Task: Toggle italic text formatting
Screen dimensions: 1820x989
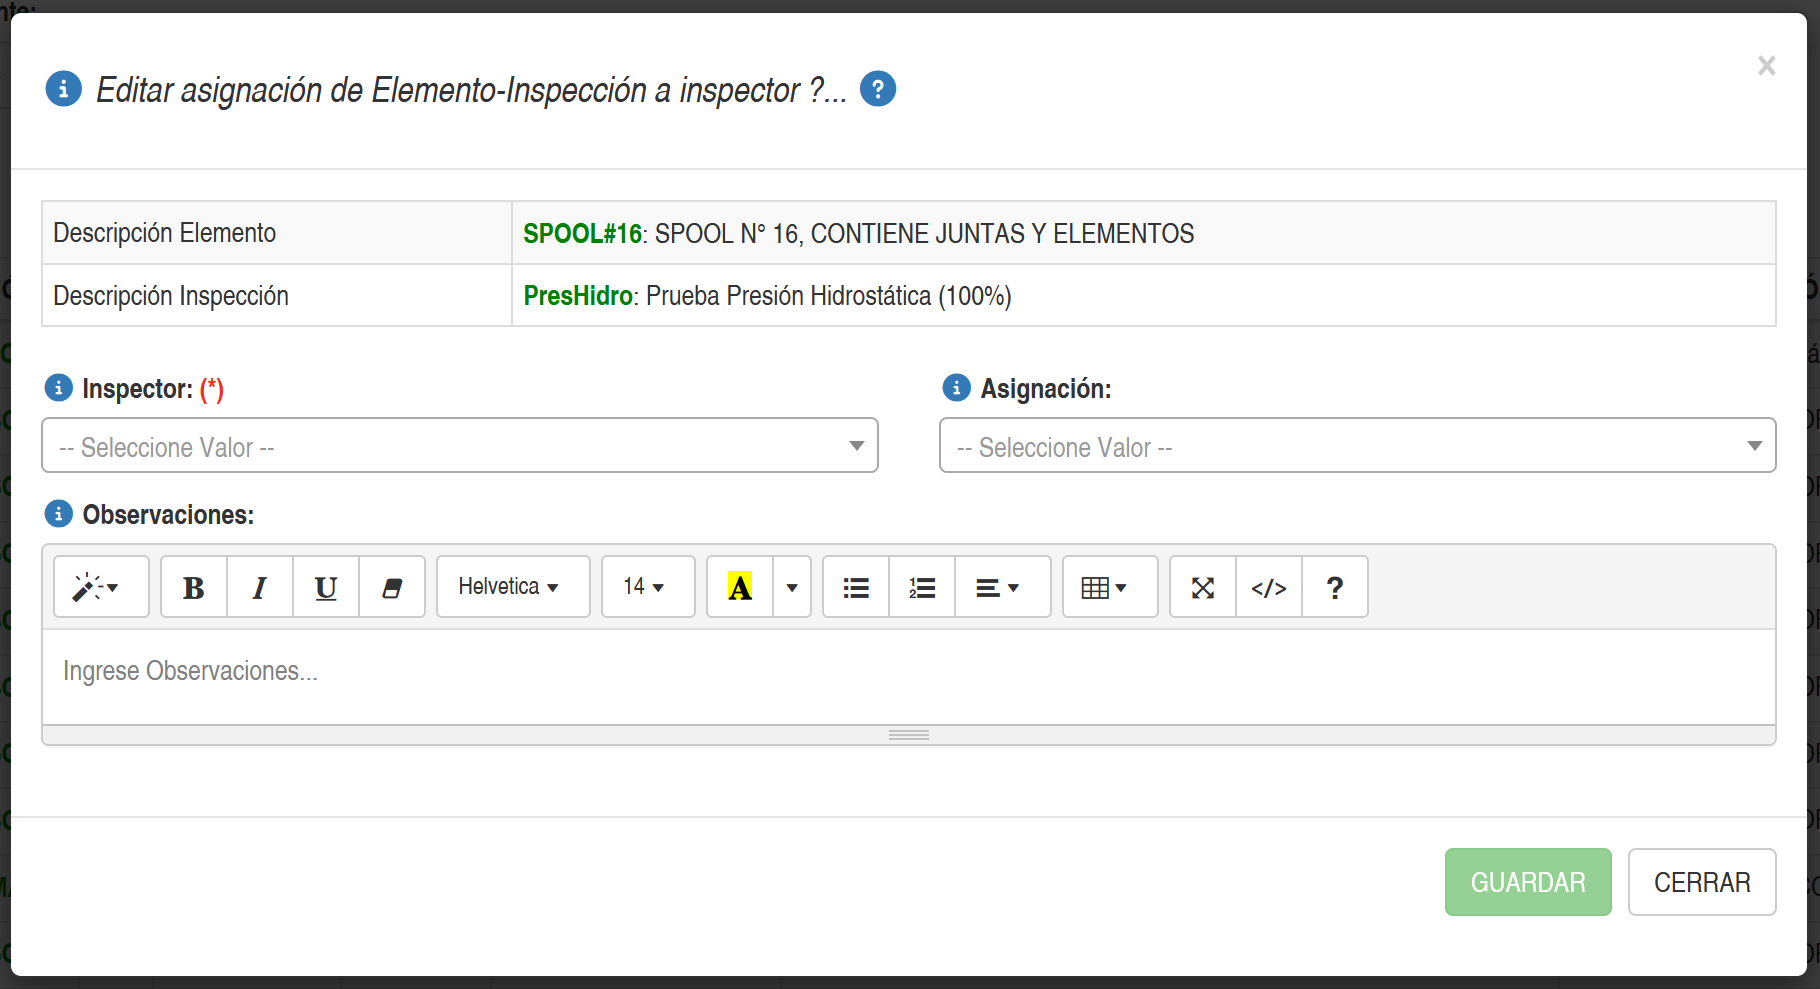Action: [260, 587]
